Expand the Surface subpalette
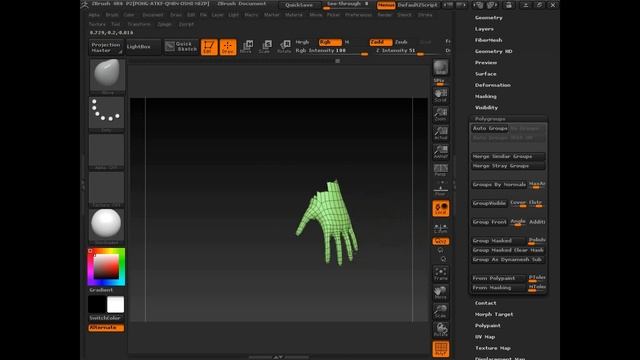This screenshot has height=360, width=640. point(486,74)
